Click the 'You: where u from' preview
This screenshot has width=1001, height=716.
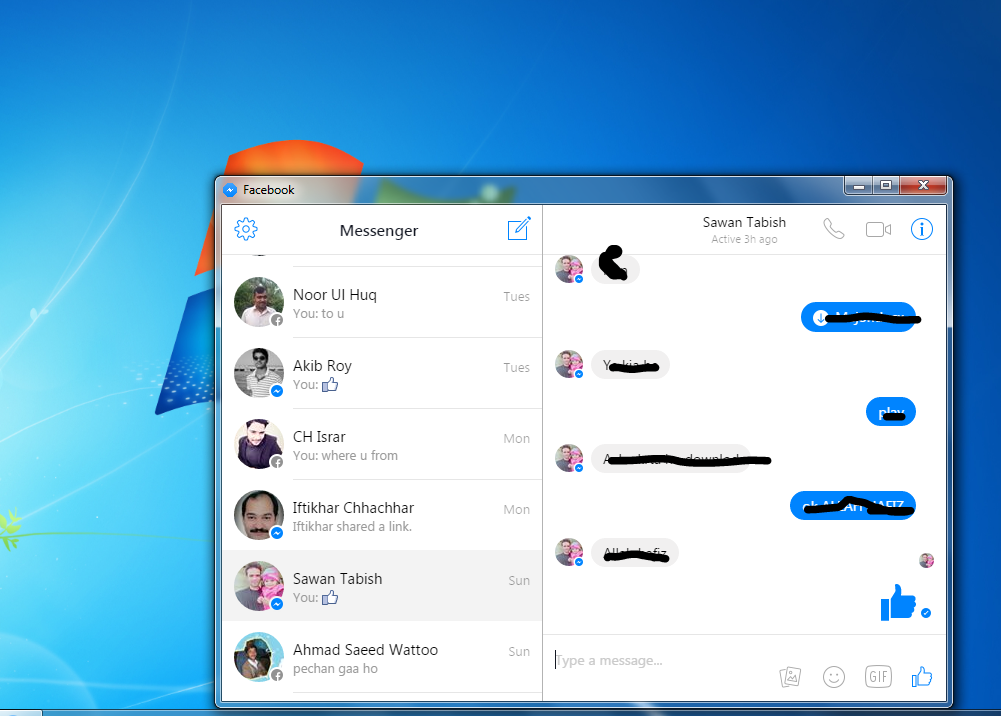click(x=345, y=456)
